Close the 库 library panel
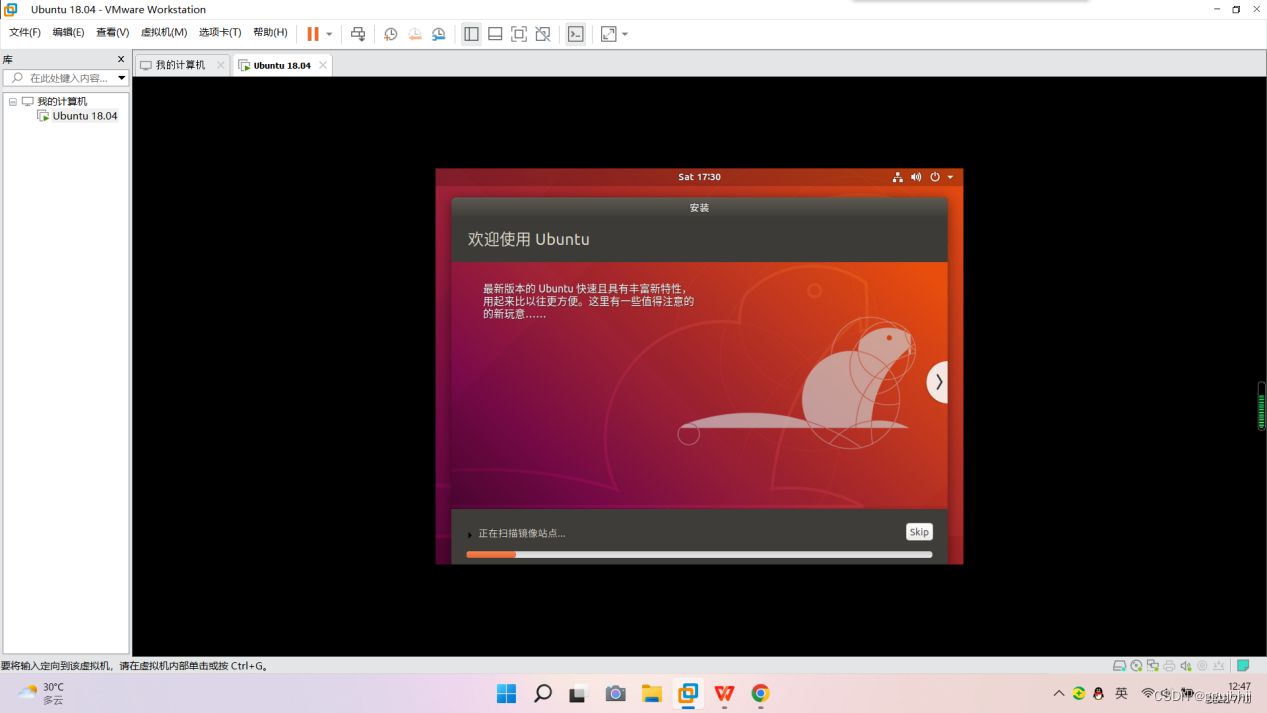This screenshot has height=713, width=1267. (x=121, y=59)
